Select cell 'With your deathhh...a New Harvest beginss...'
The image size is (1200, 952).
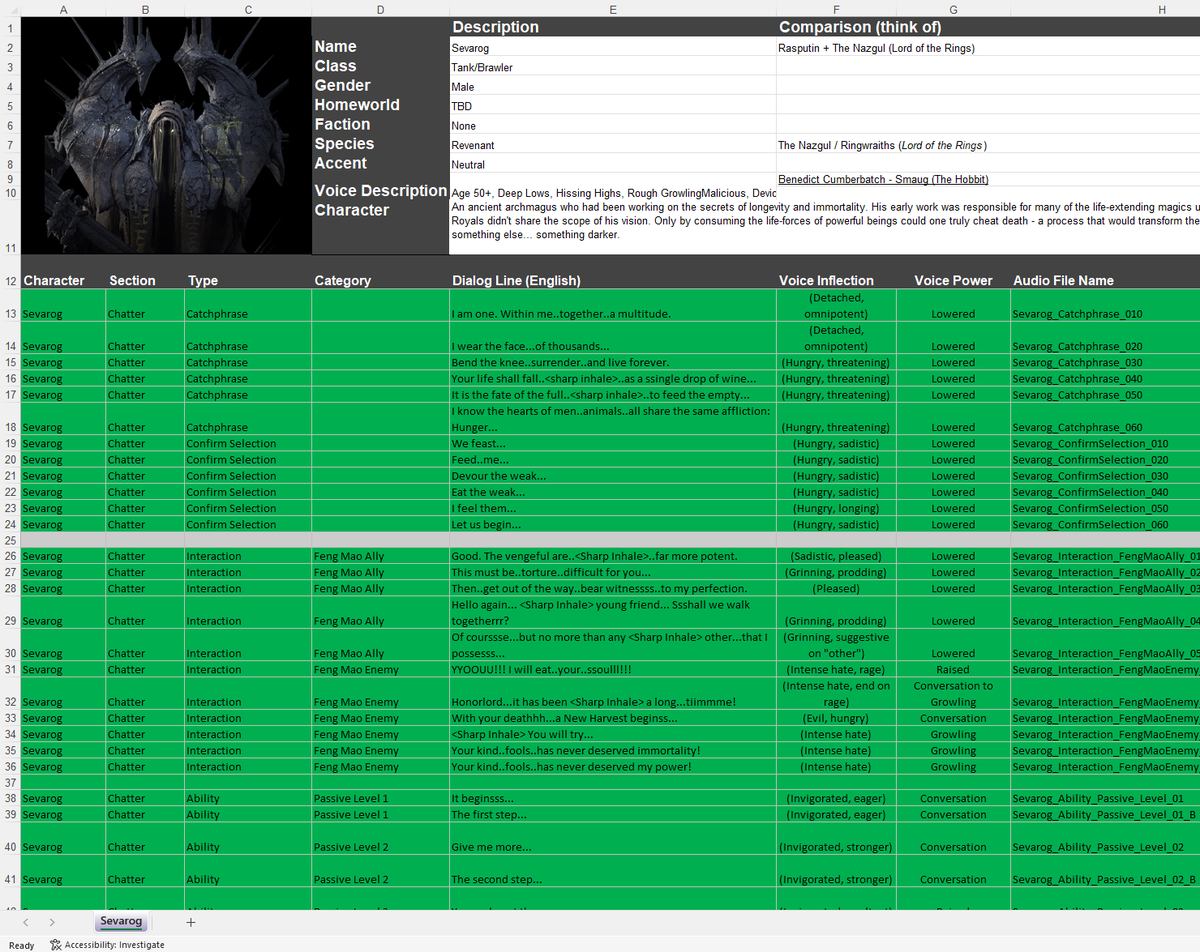[612, 718]
